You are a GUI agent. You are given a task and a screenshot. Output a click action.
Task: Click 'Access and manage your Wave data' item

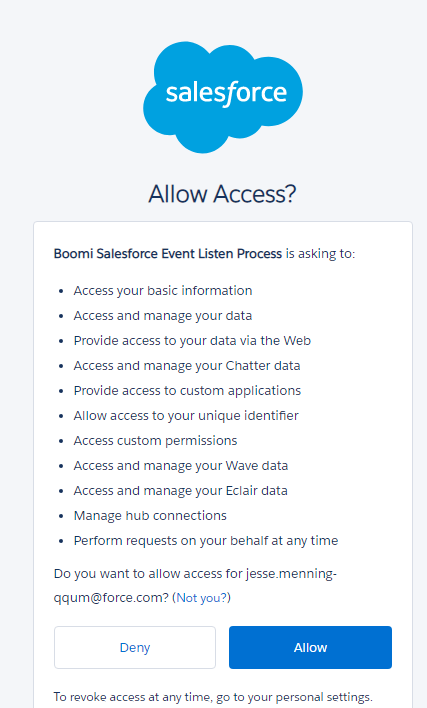coord(181,466)
